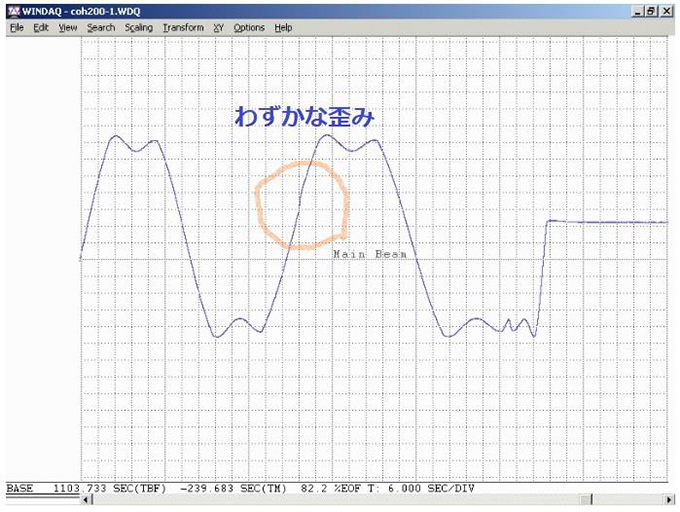Click the horizontal scrollbar thumb
This screenshot has width=680, height=512.
tap(586, 500)
